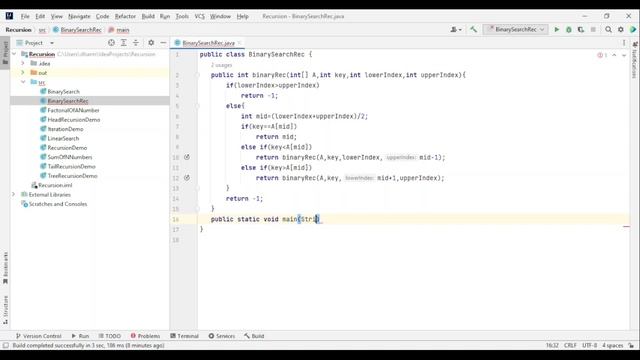Expand the out folder
Screen dimensions: 640x360
coord(23,73)
